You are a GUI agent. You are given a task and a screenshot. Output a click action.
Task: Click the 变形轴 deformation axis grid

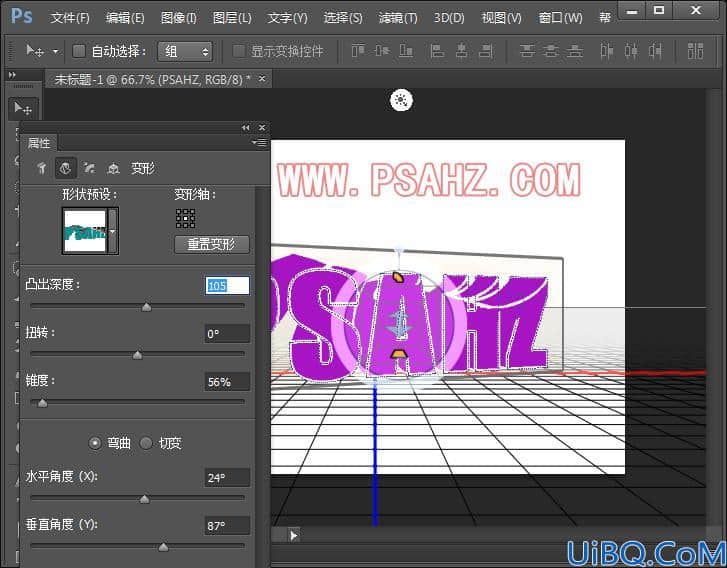(x=185, y=218)
